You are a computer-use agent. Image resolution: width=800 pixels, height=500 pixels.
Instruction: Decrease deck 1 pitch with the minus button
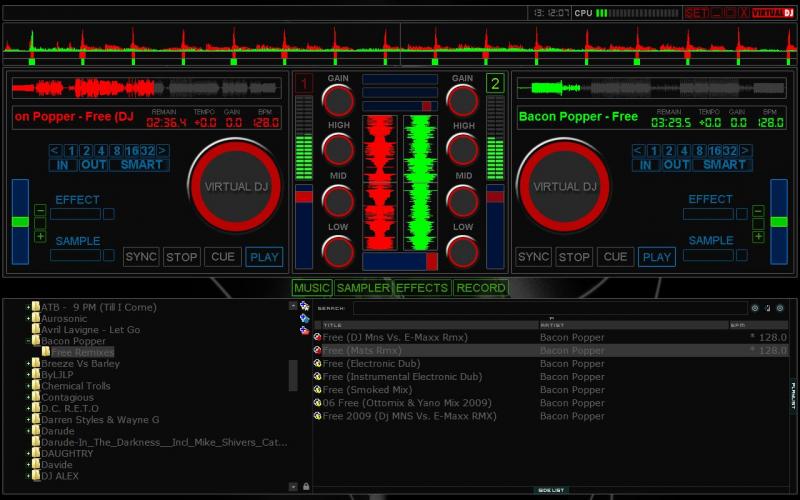pyautogui.click(x=40, y=210)
